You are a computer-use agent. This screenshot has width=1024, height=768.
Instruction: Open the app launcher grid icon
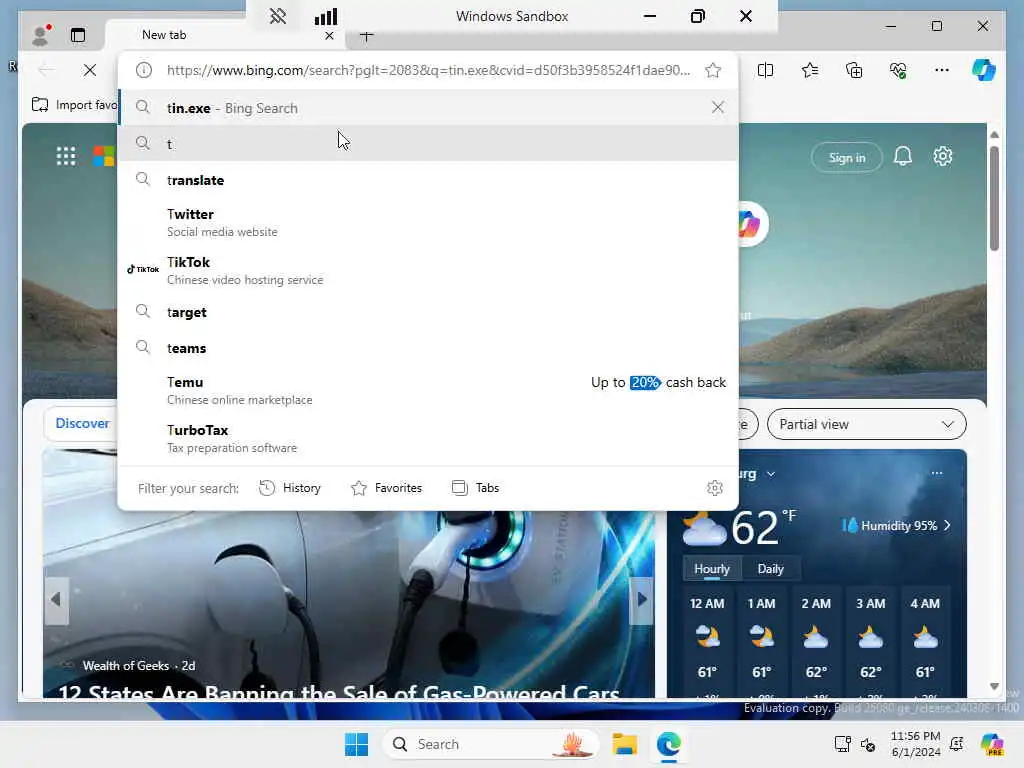65,156
